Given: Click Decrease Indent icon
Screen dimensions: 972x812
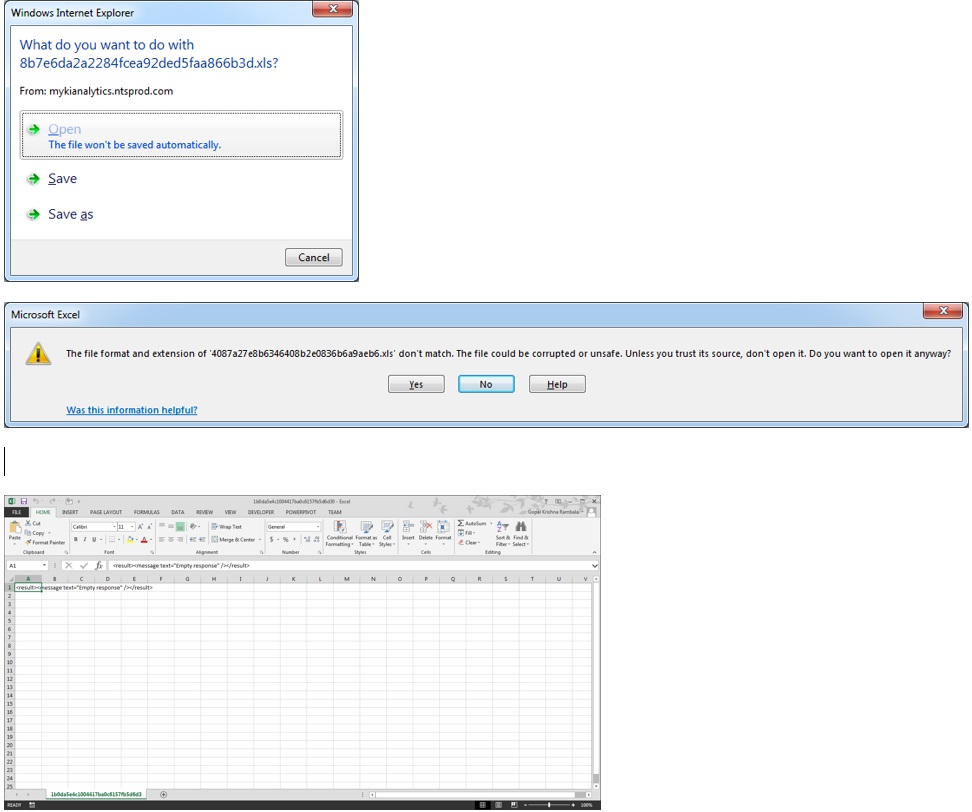Looking at the screenshot, I should point(193,539).
